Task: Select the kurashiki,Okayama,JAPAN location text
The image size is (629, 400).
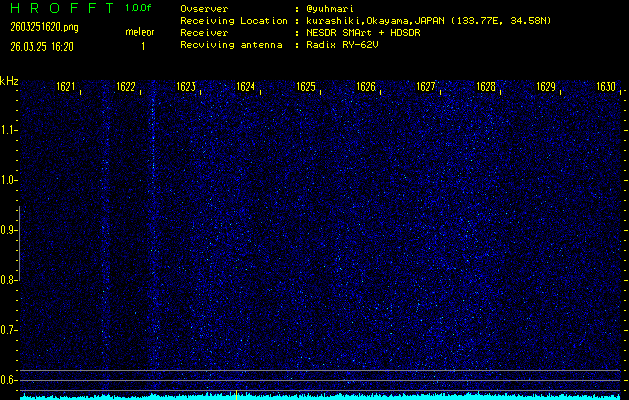Action: (428, 21)
